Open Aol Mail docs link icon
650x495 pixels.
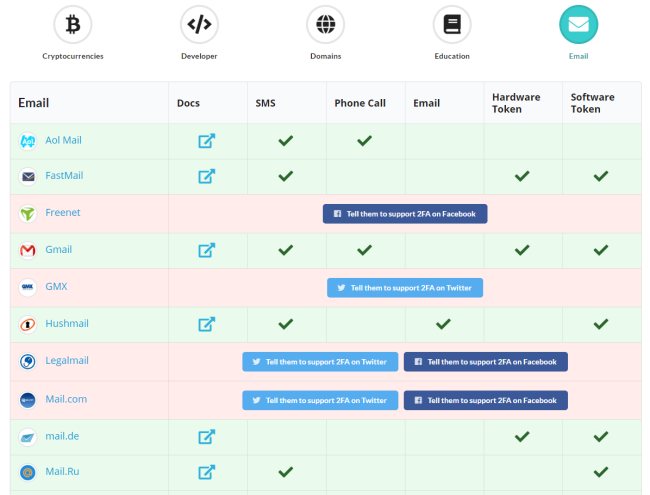click(206, 141)
